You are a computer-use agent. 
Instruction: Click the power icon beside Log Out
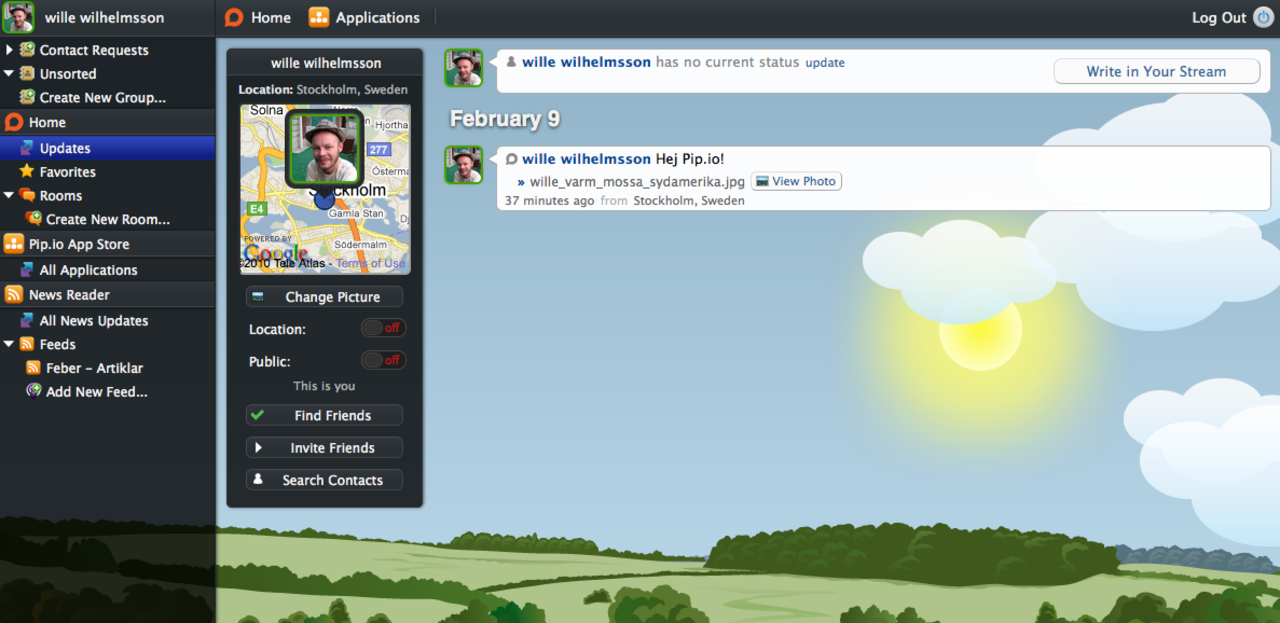(1263, 18)
